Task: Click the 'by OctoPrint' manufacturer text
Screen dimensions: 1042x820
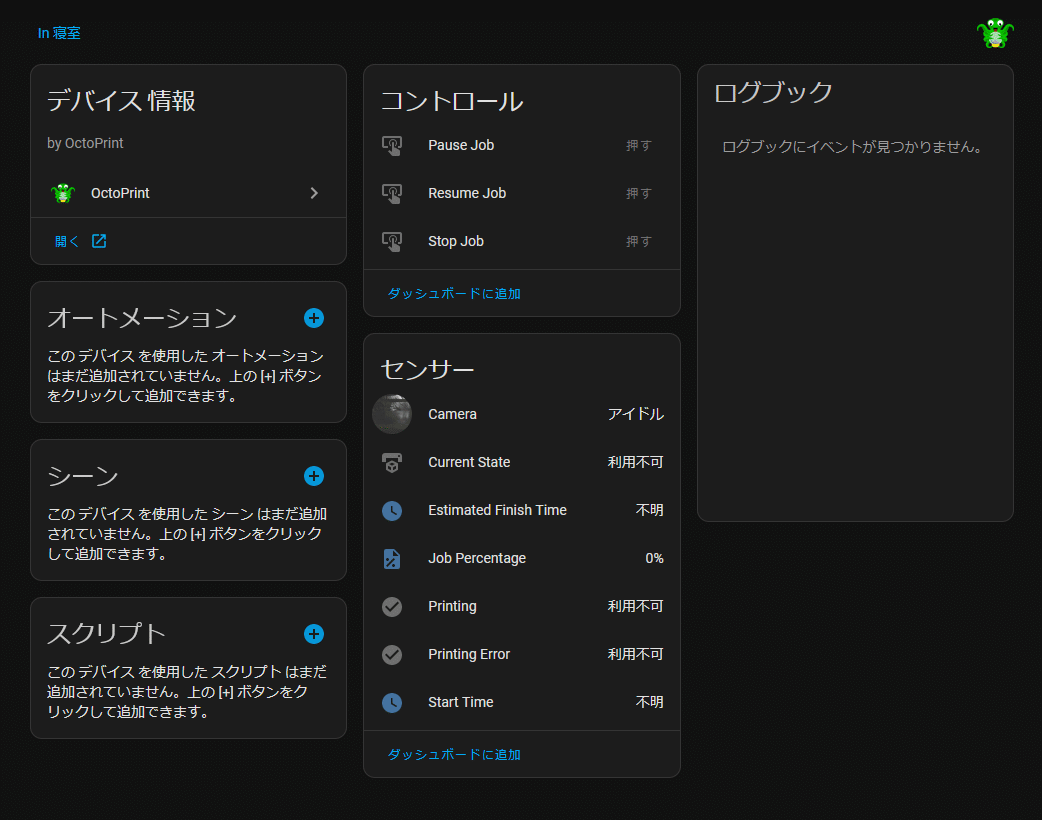Action: [85, 144]
